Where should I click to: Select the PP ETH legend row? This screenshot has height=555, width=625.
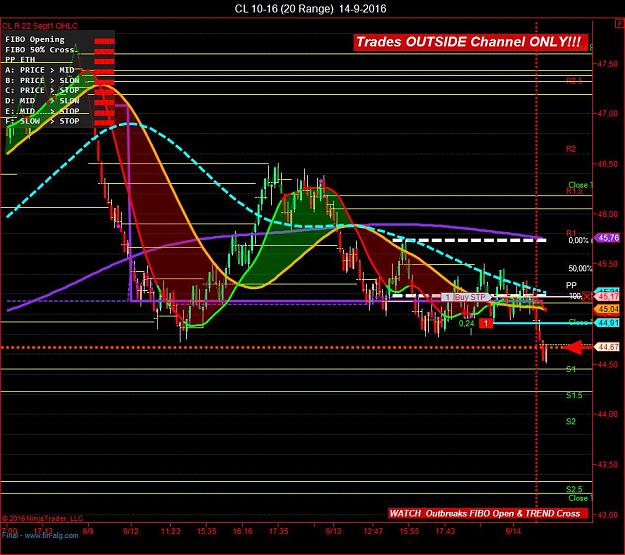[20, 59]
